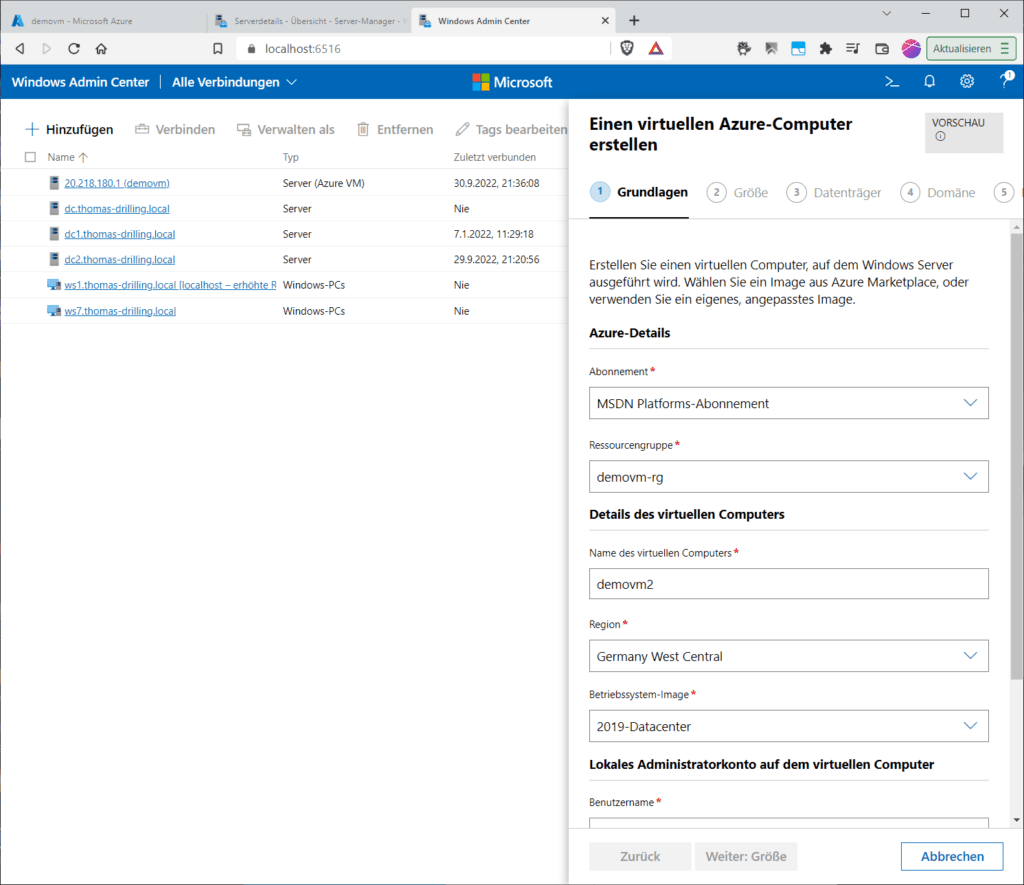Click the Microsoft logo

[x=512, y=82]
